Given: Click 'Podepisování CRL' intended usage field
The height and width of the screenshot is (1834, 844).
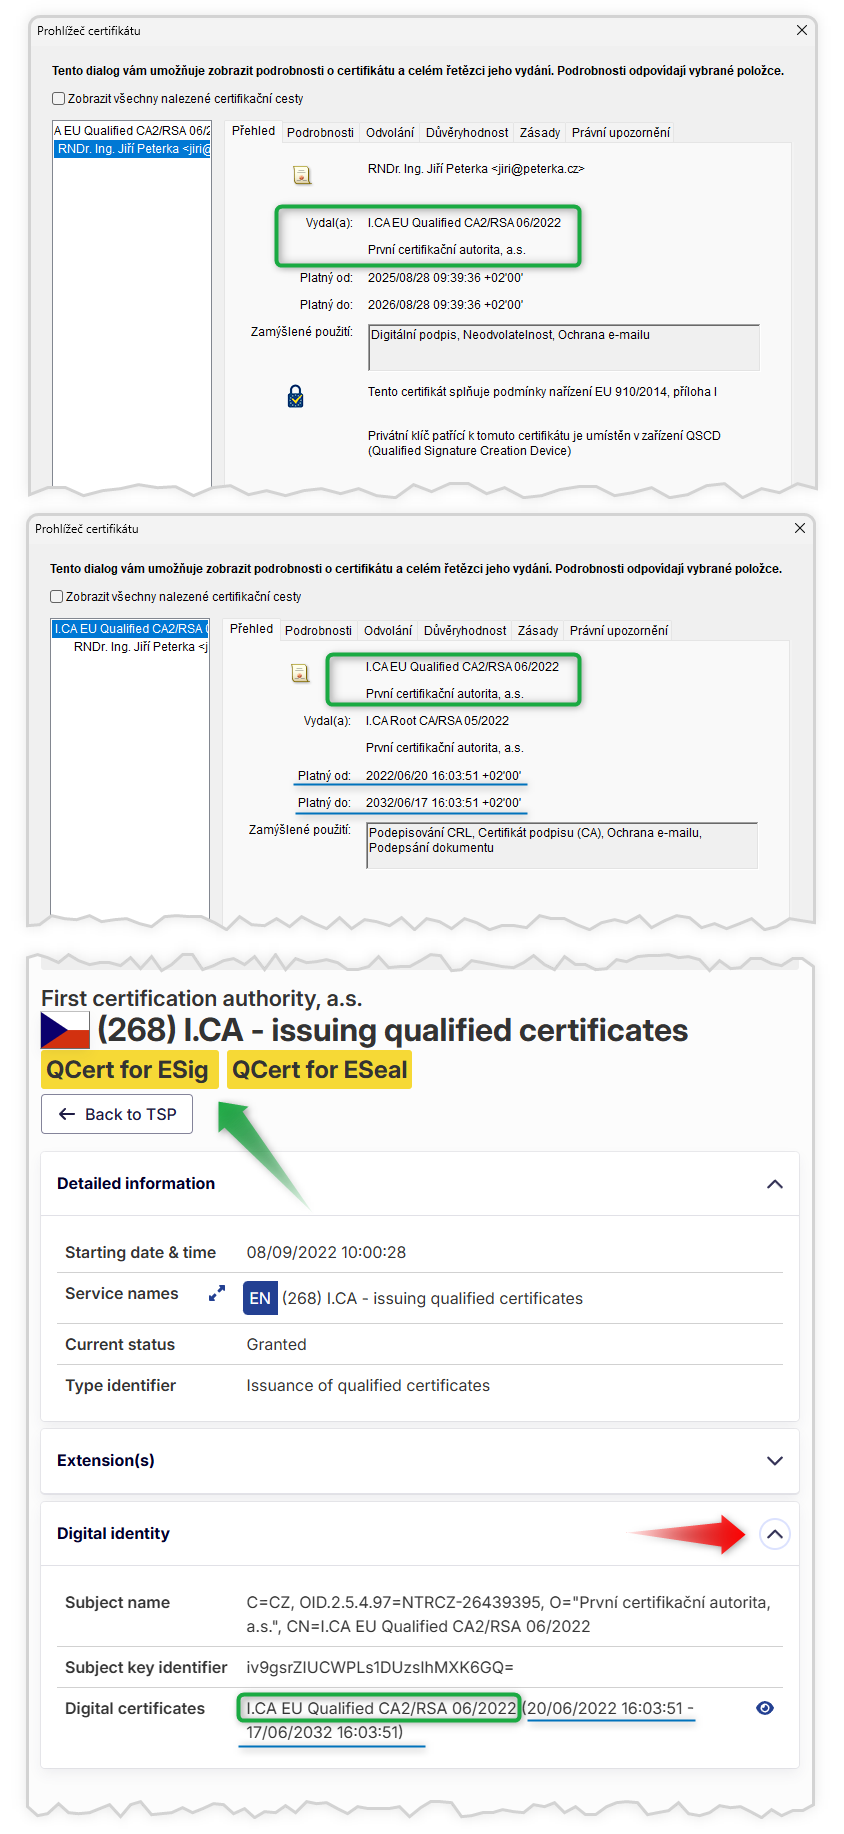Looking at the screenshot, I should point(562,845).
